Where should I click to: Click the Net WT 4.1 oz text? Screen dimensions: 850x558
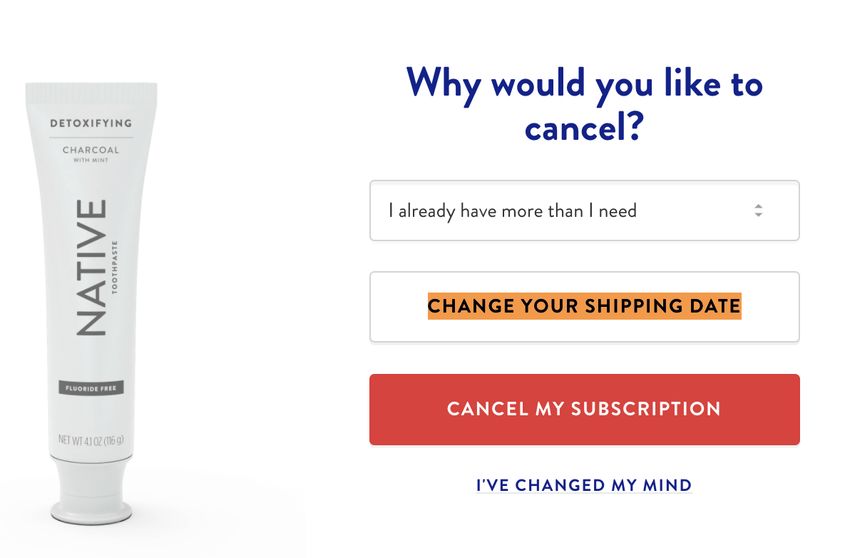coord(91,439)
